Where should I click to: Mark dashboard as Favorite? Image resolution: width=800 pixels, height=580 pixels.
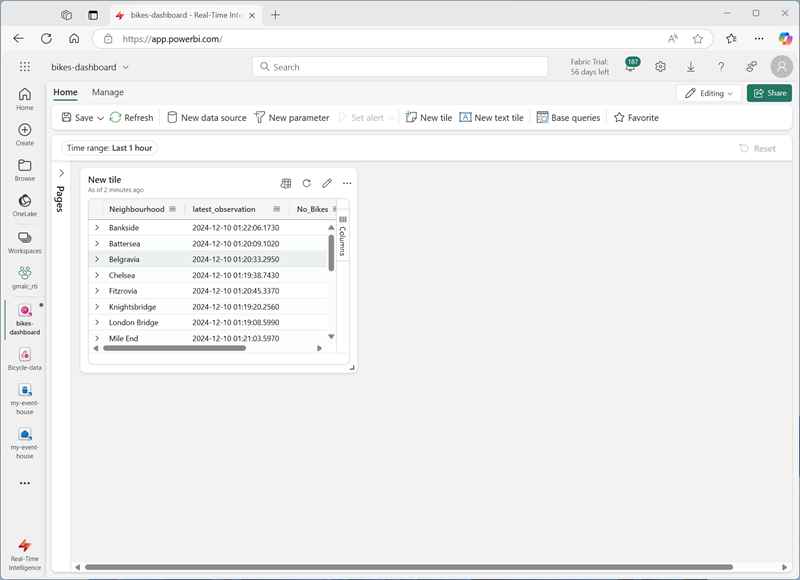[636, 118]
